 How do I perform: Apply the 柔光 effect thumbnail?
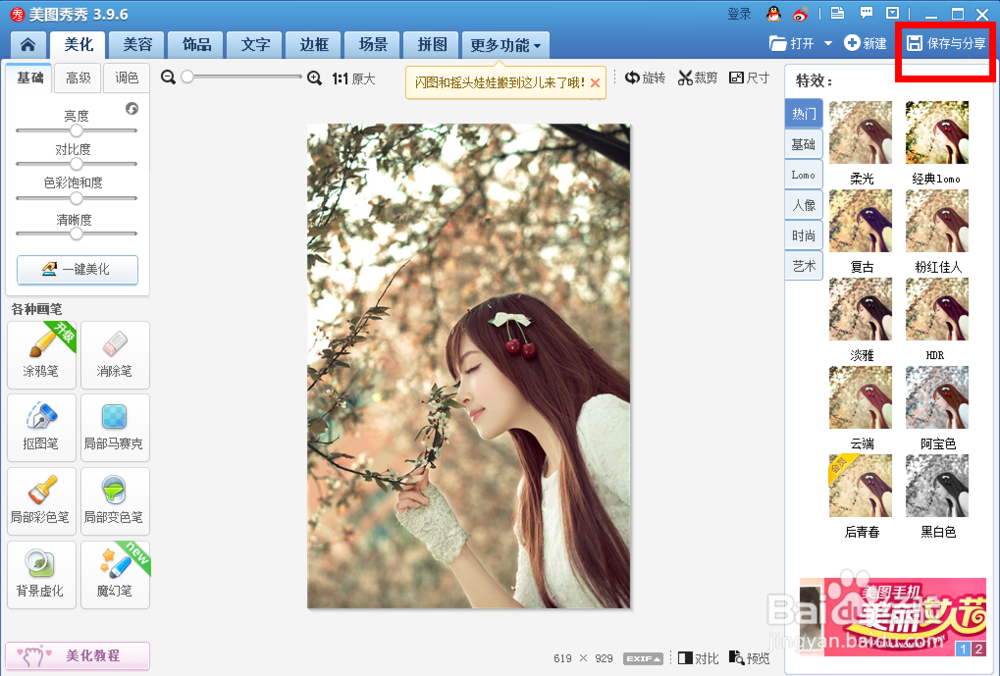click(860, 133)
